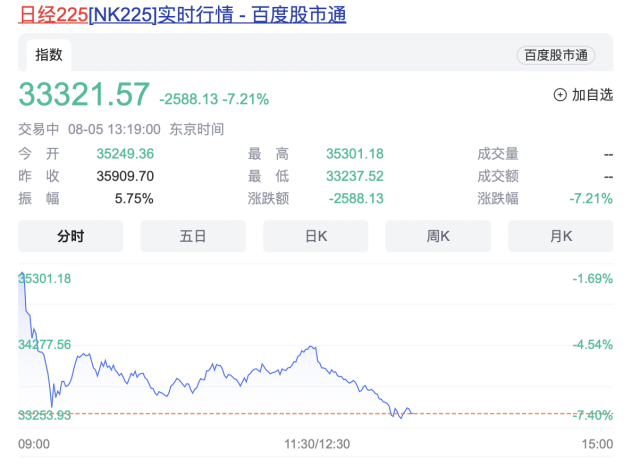
Task: Click the change text -2588.13 -7.21% beside price
Action: pos(214,99)
